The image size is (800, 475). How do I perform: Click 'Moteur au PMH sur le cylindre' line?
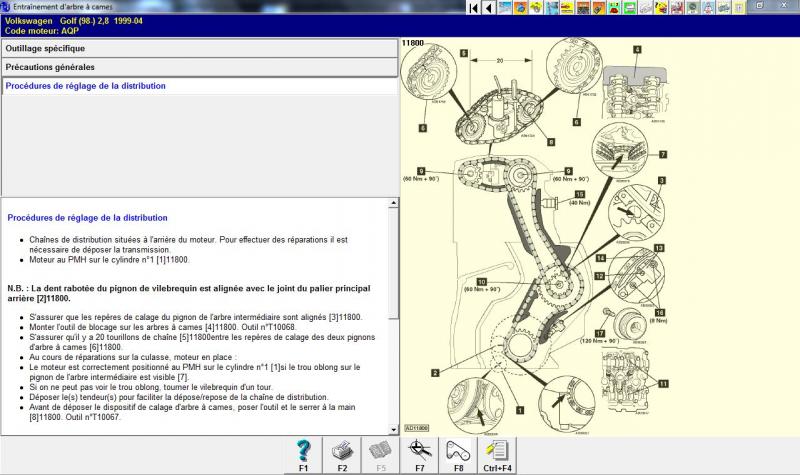coord(109,260)
